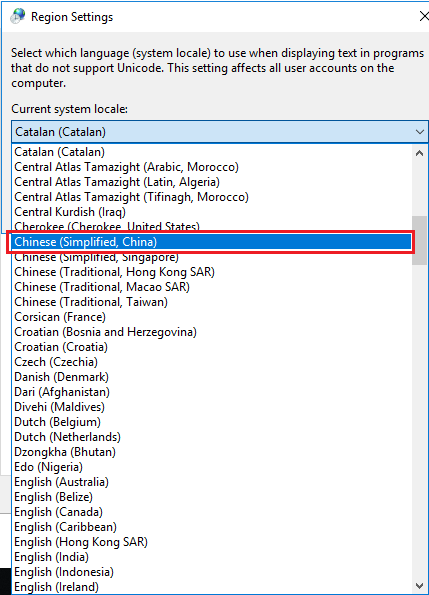
Task: Pick English (Canada) from the list
Action: [x=212, y=512]
